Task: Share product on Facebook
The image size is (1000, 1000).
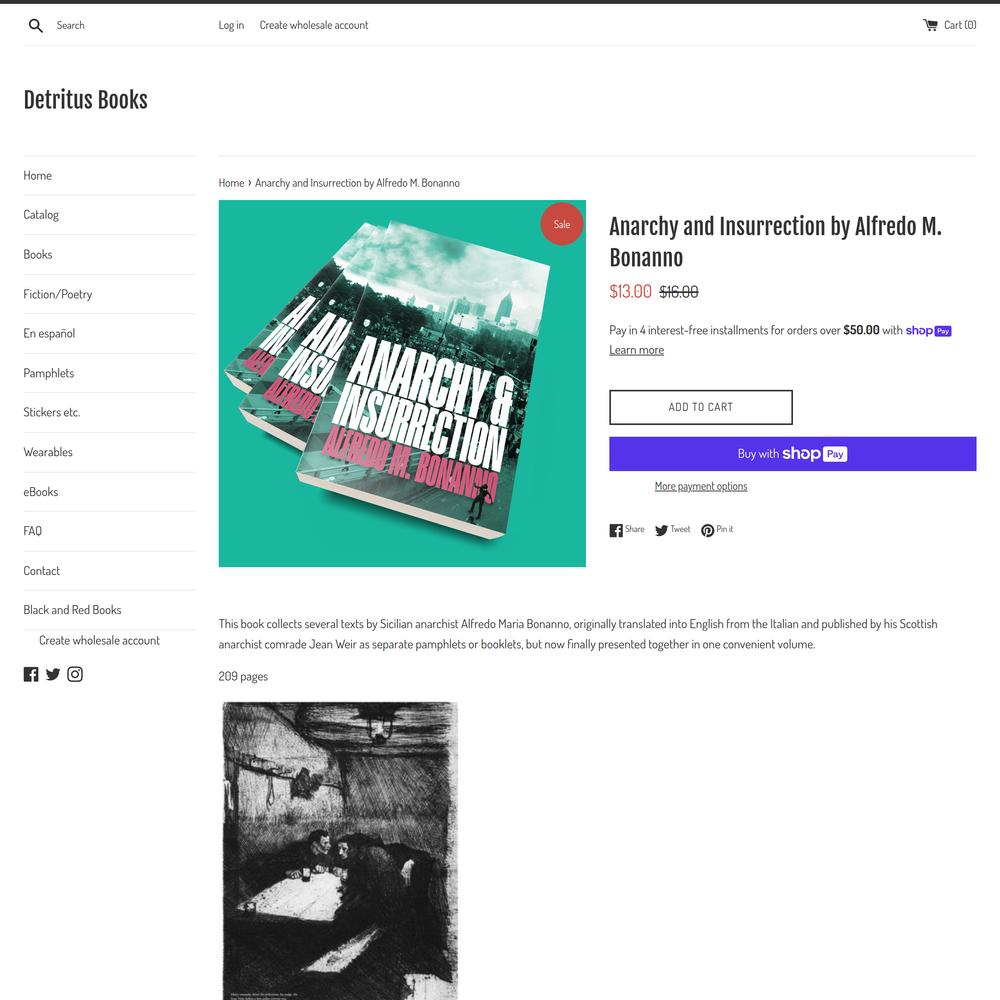Action: [627, 530]
